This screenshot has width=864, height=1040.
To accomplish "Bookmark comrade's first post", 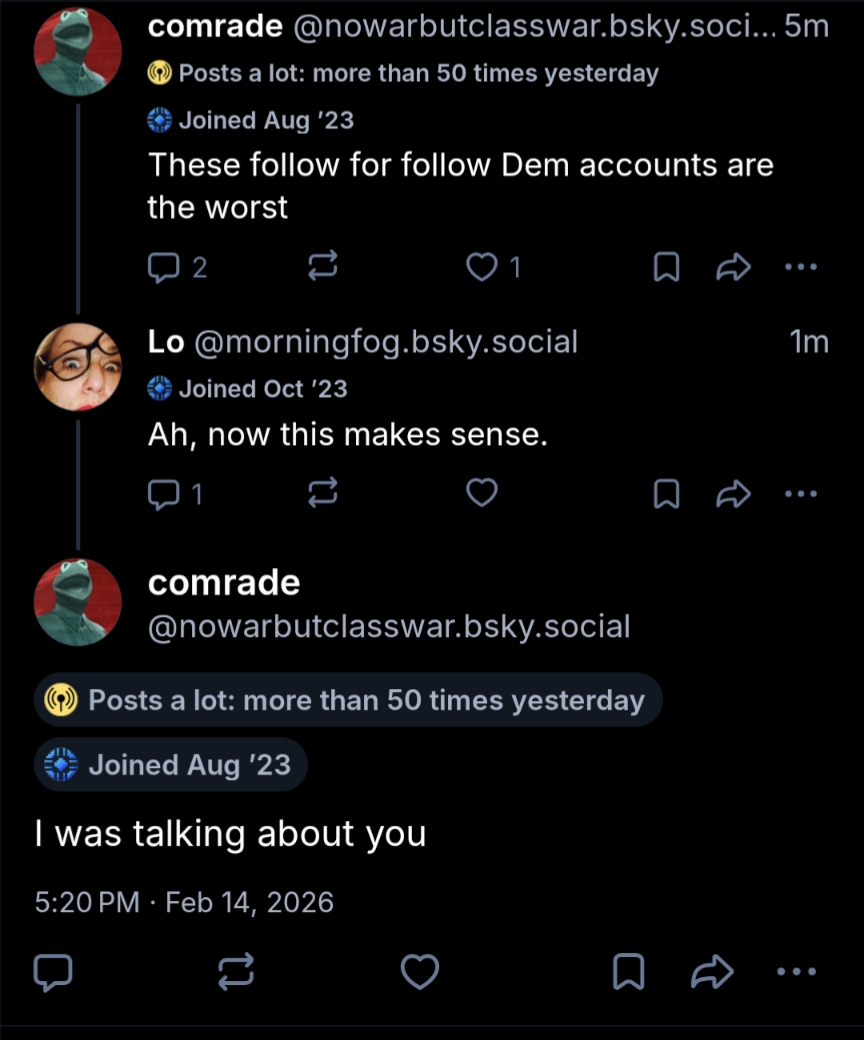I will pos(666,267).
